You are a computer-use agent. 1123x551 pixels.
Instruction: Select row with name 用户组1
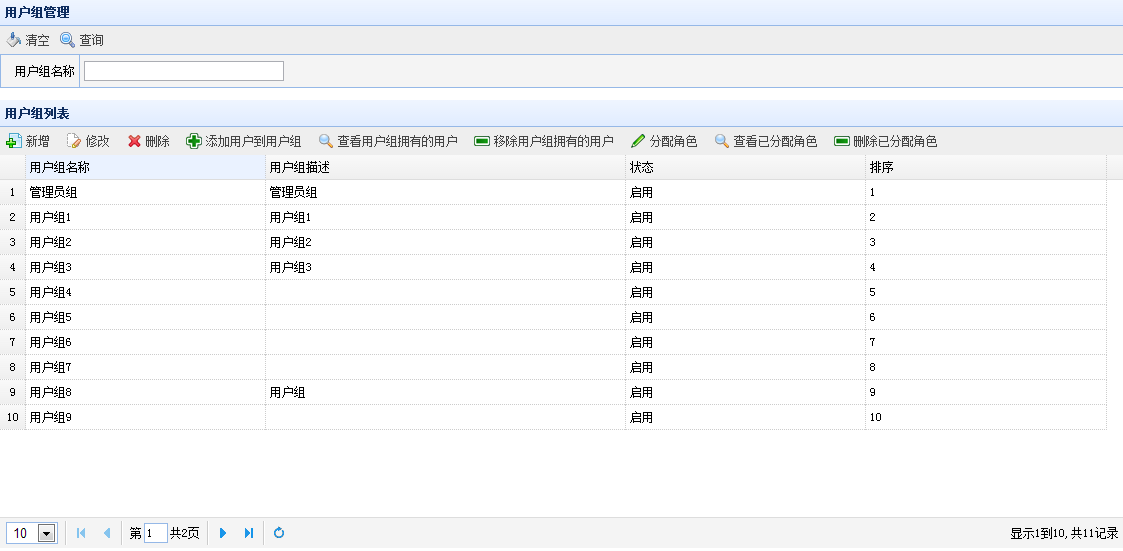pyautogui.click(x=553, y=217)
